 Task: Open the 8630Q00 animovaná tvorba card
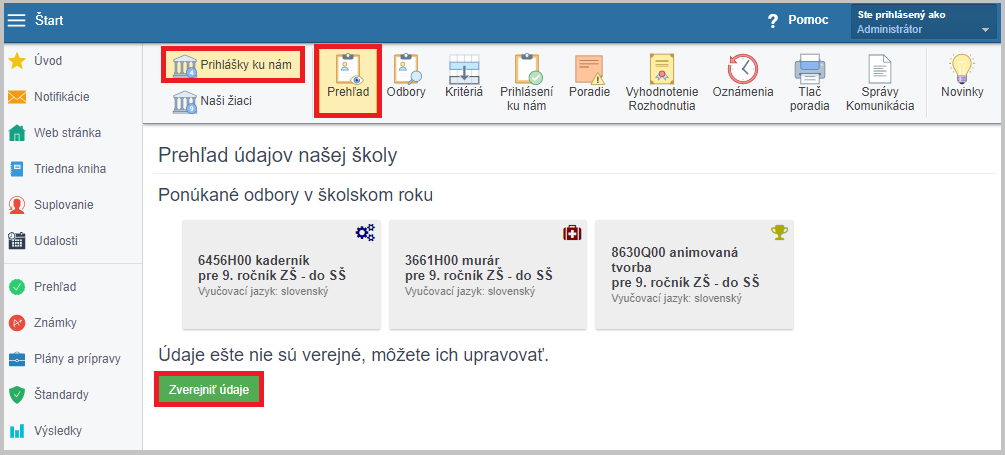(695, 275)
